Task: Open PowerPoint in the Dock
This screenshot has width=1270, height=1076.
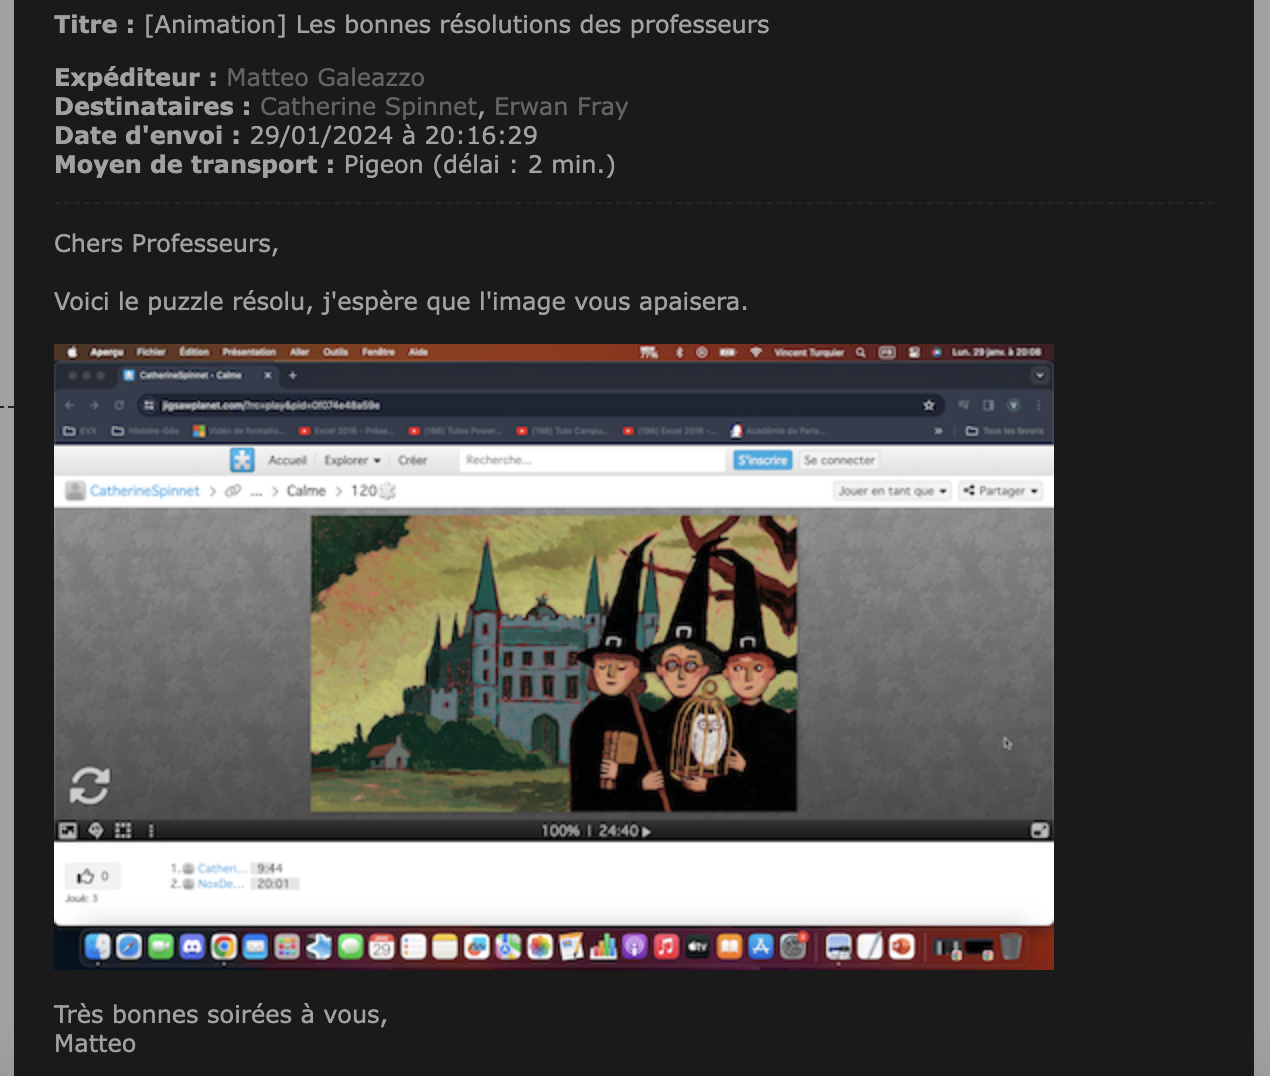Action: point(902,946)
